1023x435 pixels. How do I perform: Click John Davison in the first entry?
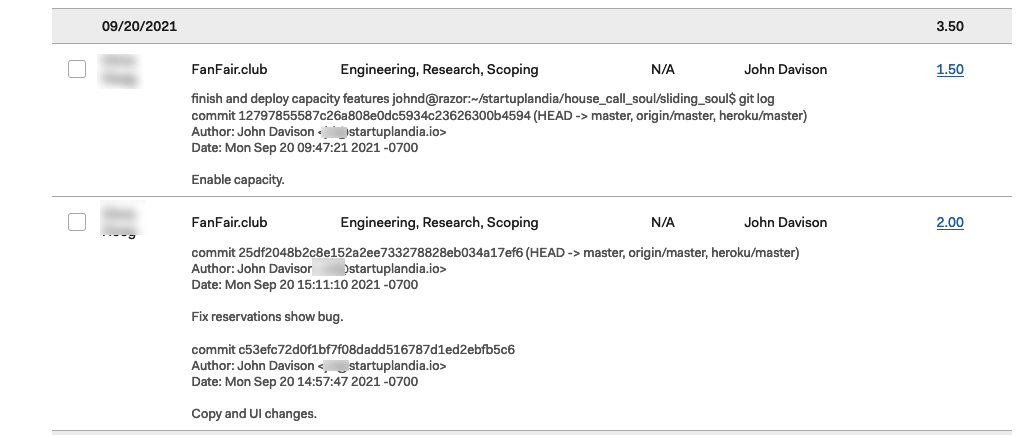pos(785,70)
